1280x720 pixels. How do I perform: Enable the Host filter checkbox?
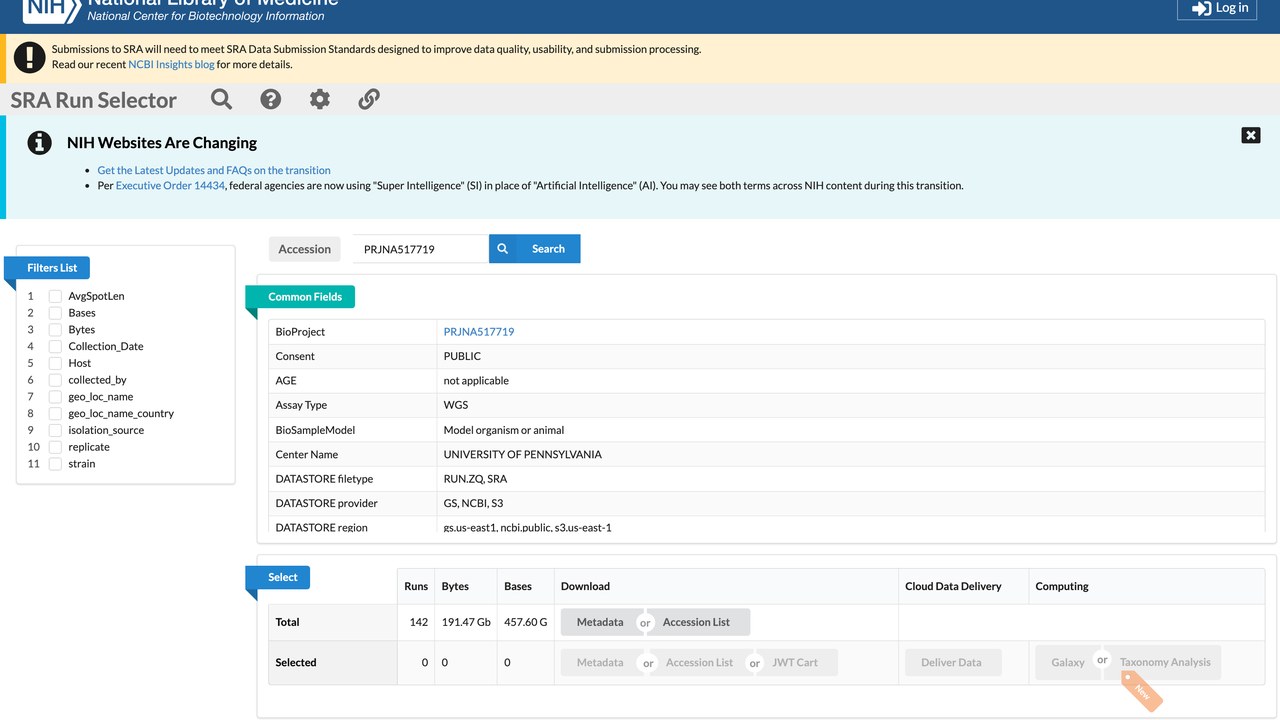coord(56,363)
